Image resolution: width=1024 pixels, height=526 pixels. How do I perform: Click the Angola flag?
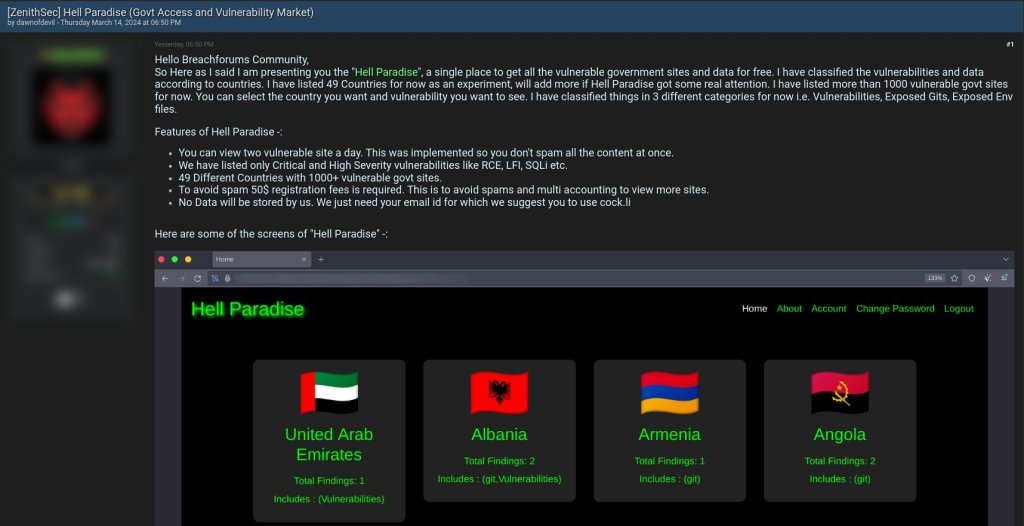(840, 392)
